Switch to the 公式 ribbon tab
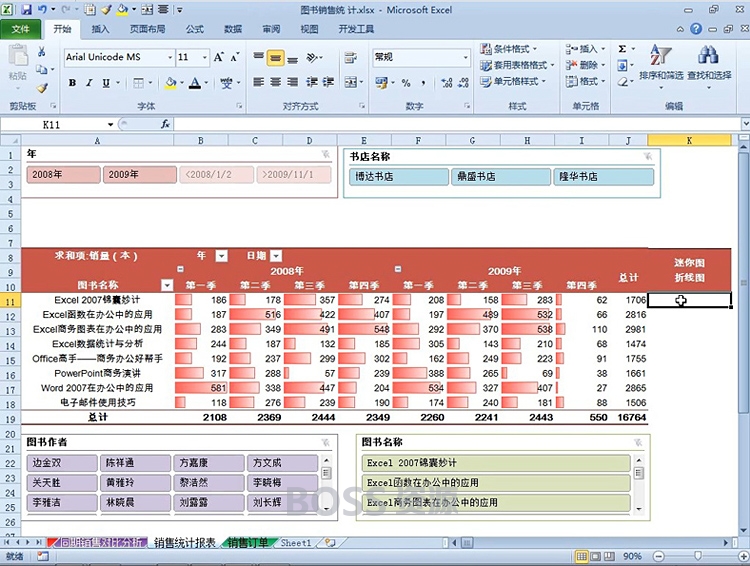Screen dimensions: 750x566 click(x=195, y=29)
